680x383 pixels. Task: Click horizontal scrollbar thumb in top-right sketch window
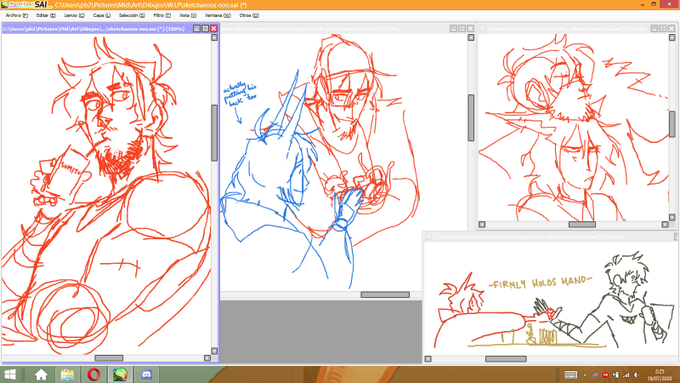coord(582,224)
